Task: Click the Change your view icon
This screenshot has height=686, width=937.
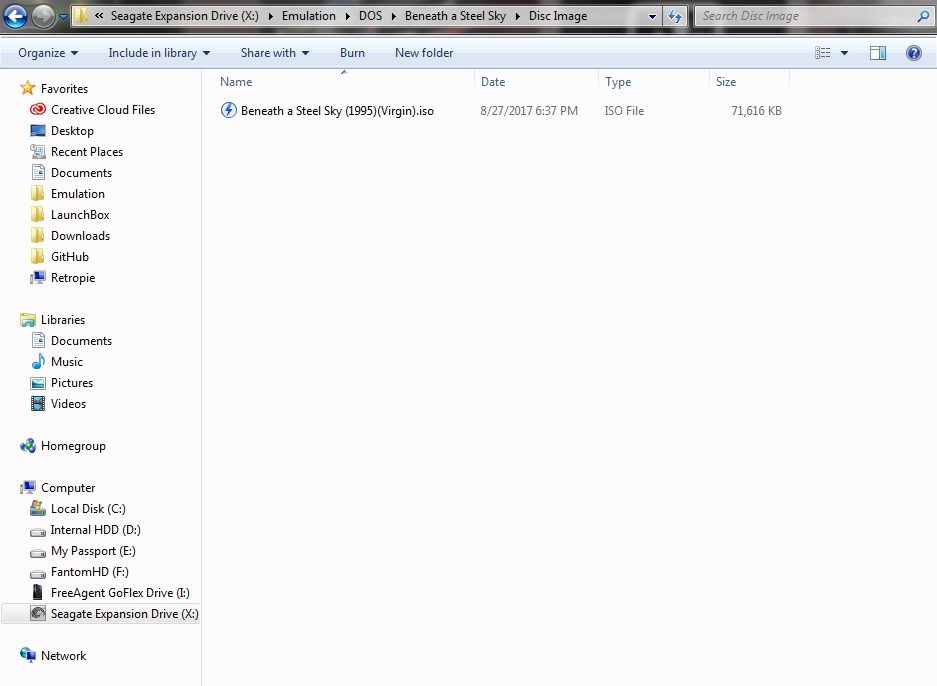Action: pyautogui.click(x=823, y=53)
